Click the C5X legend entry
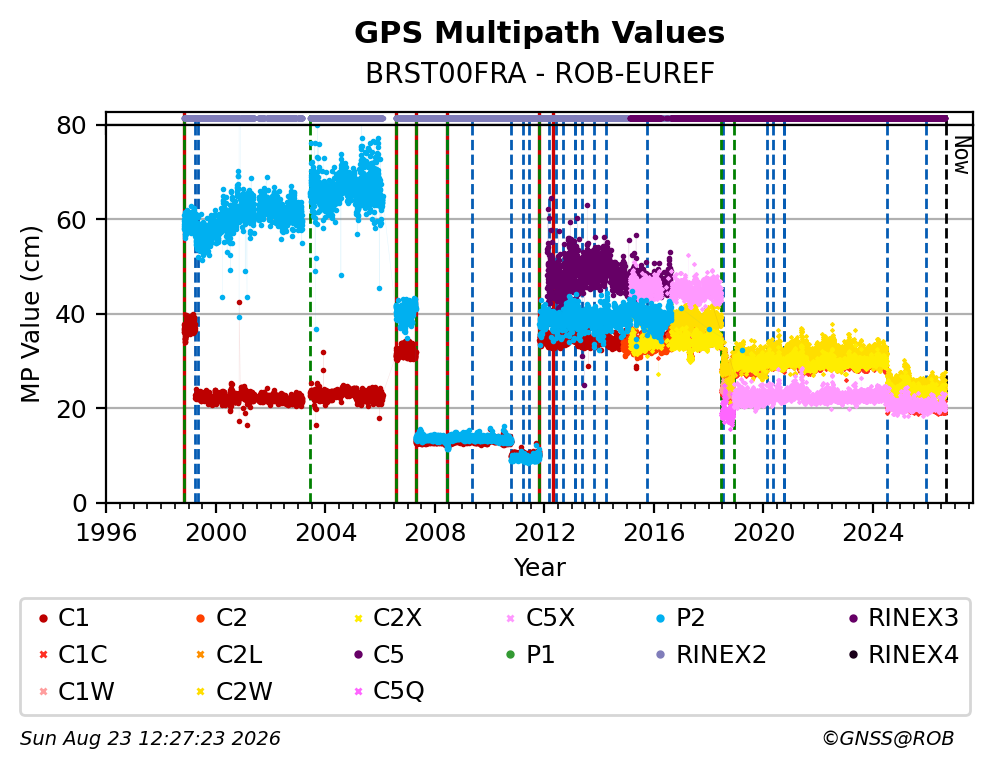Viewport: 992px width, 769px height. click(x=540, y=618)
